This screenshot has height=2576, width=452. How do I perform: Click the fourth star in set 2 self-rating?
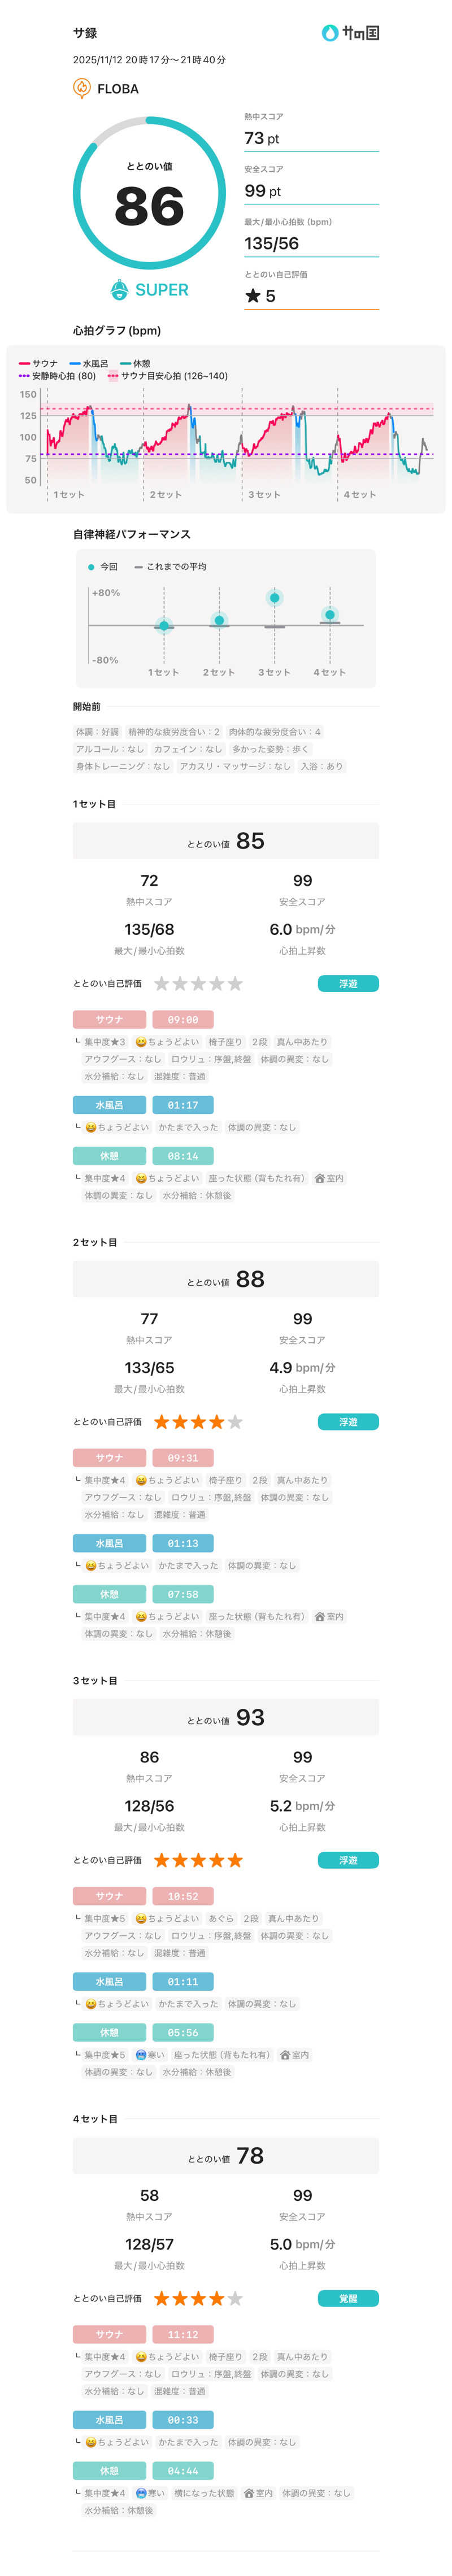click(x=216, y=1421)
